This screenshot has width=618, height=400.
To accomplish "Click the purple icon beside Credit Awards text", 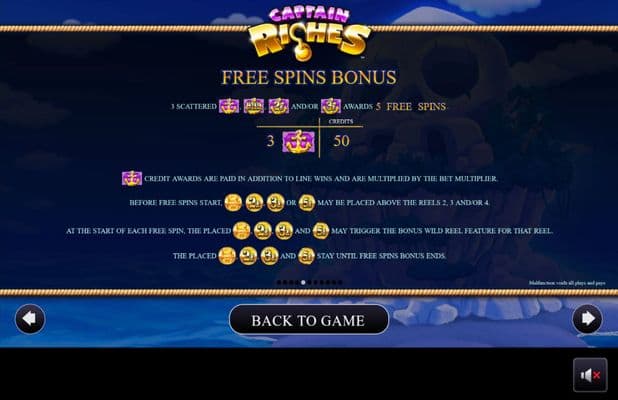I will [x=132, y=178].
